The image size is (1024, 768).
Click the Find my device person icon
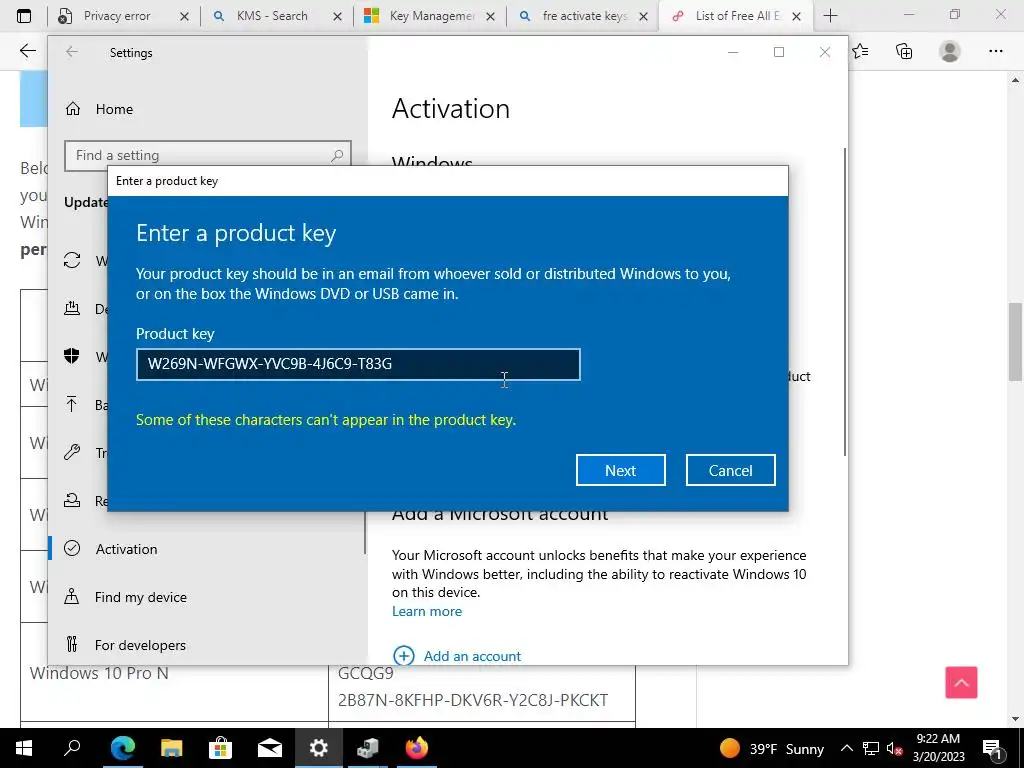pos(72,596)
